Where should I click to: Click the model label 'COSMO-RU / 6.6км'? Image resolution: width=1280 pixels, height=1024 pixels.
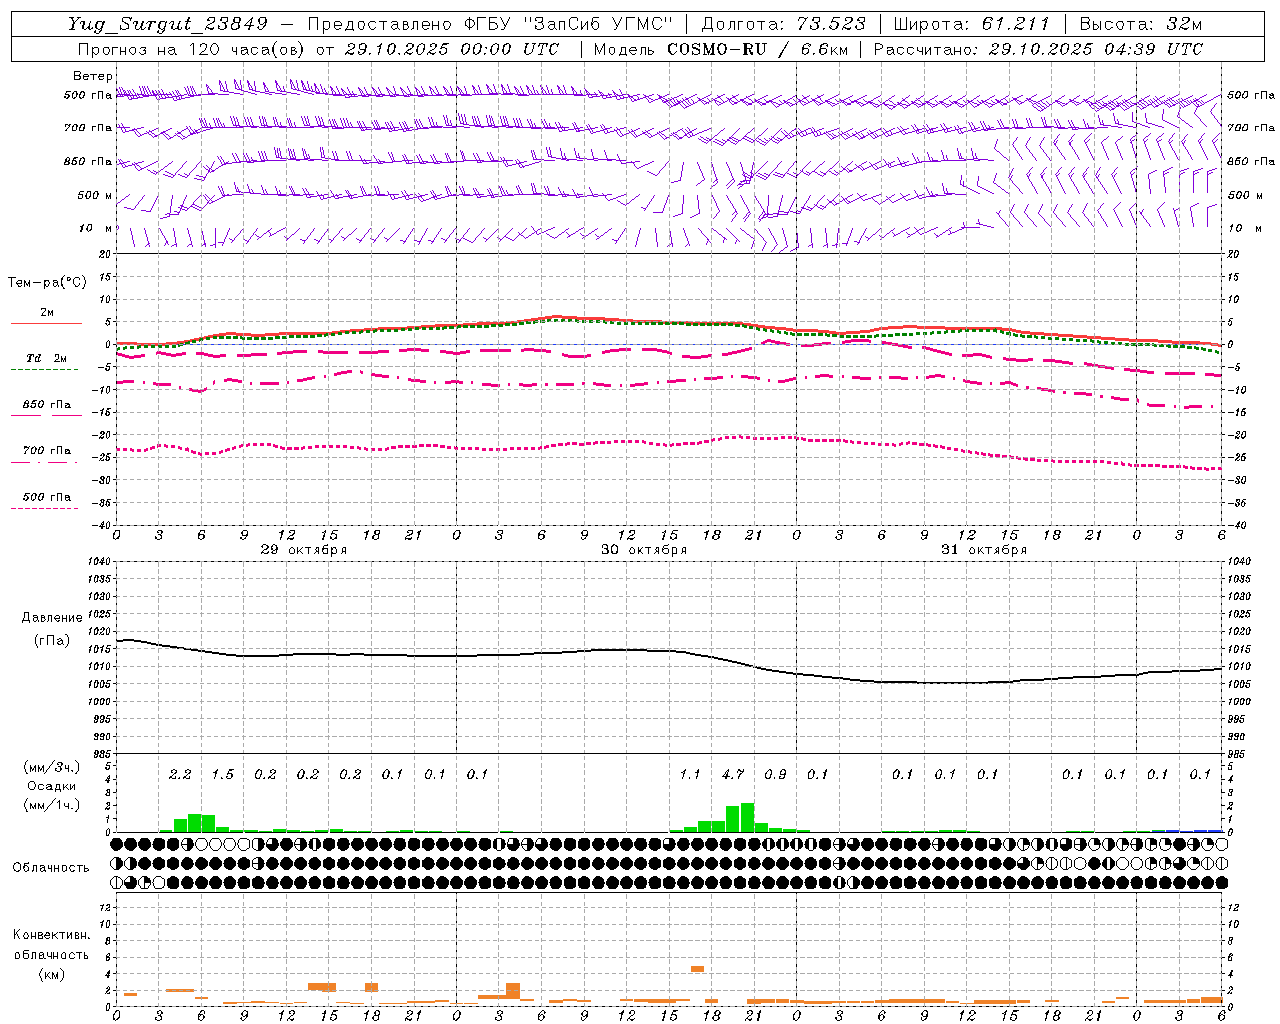click(x=758, y=49)
